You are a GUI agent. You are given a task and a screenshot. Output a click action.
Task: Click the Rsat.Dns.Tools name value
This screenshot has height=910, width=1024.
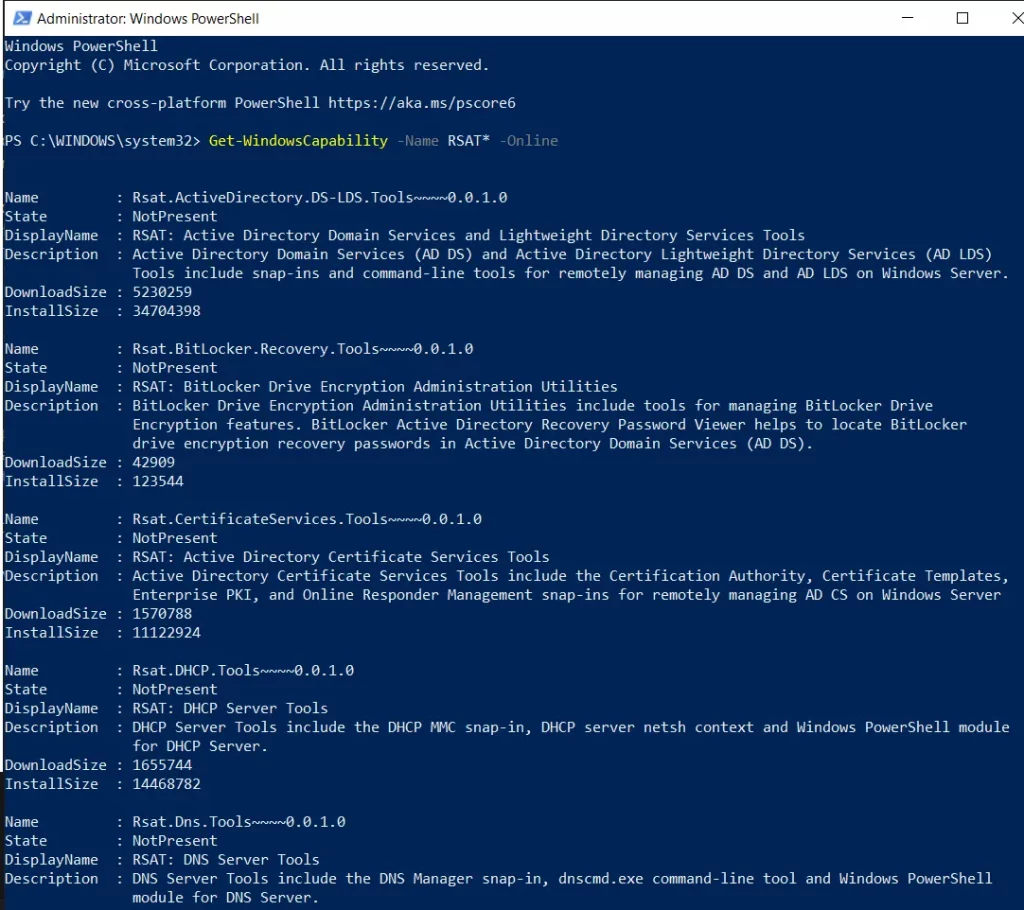pos(238,821)
